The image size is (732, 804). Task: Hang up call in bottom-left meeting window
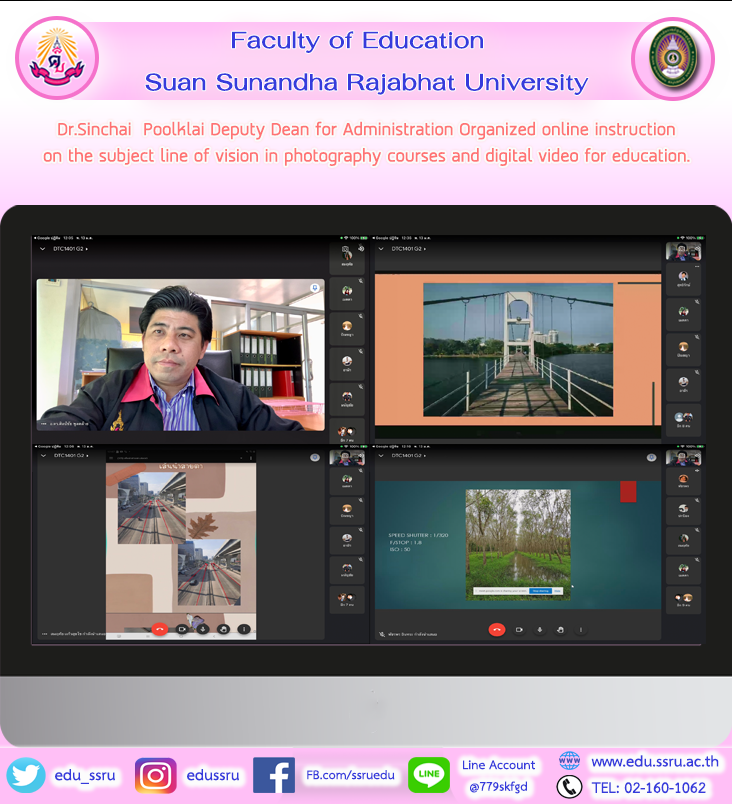159,630
